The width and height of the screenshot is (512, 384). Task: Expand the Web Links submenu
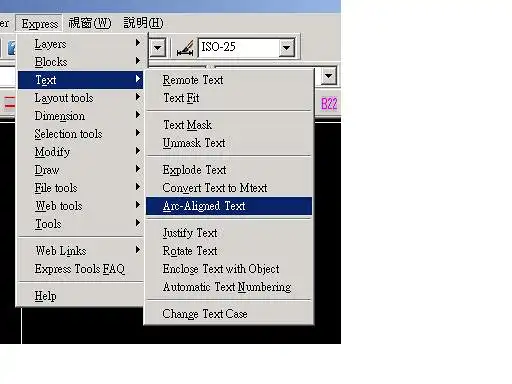coord(80,251)
